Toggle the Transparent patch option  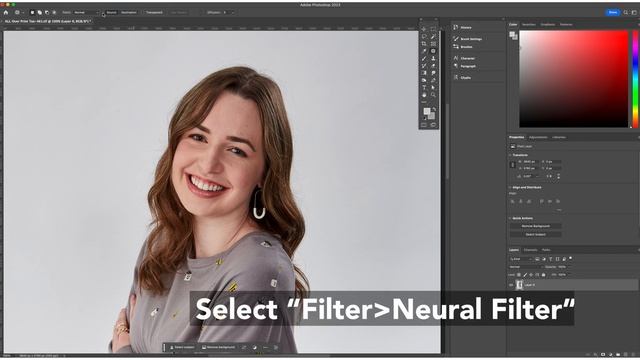[154, 13]
